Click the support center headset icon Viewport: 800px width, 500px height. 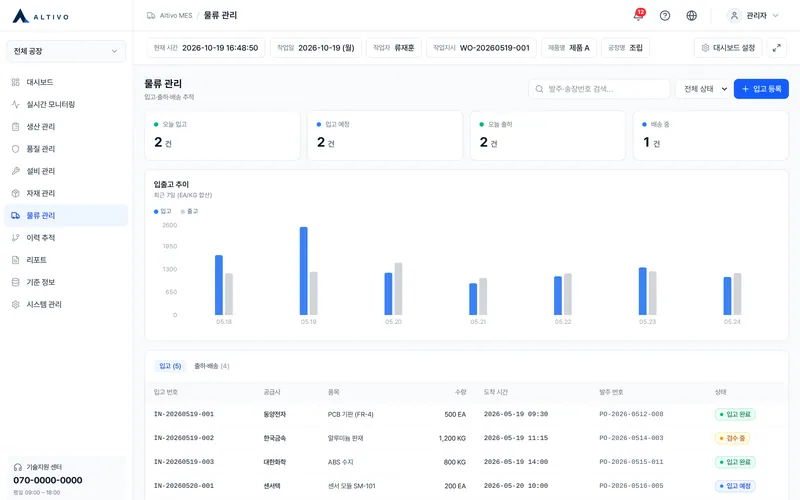[18, 467]
